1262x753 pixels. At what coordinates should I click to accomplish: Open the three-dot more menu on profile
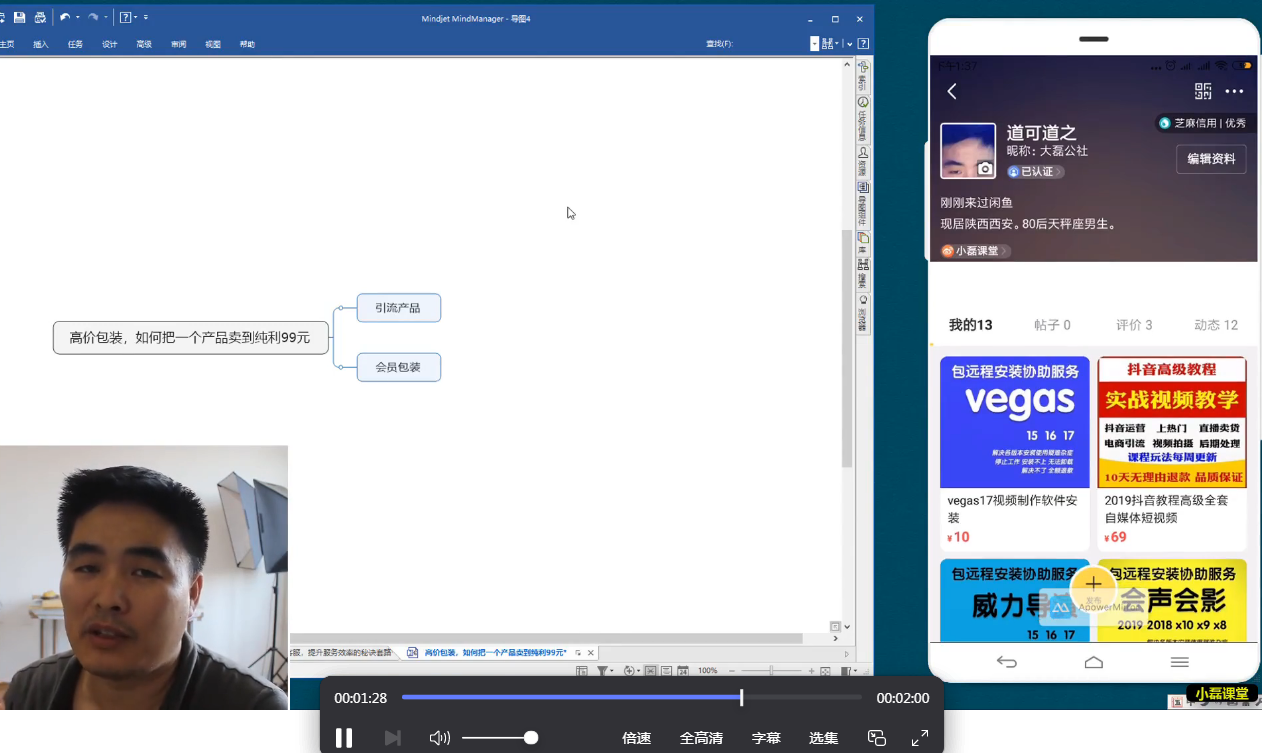pos(1234,91)
